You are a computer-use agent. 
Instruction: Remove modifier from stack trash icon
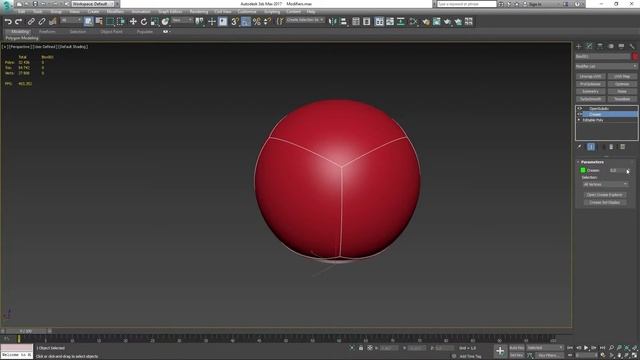(x=611, y=147)
